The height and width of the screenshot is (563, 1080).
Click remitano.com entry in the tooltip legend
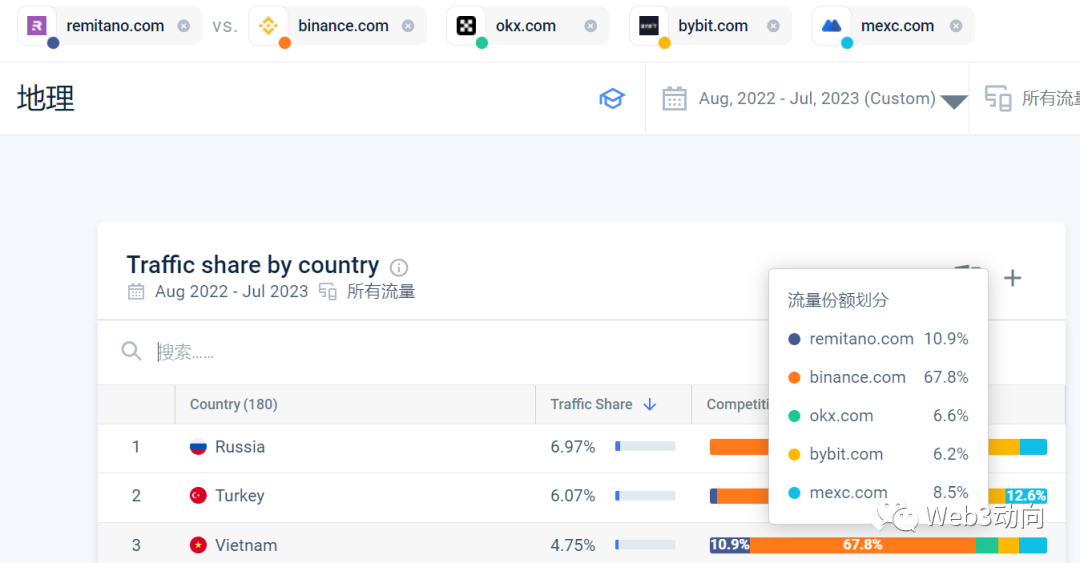878,338
